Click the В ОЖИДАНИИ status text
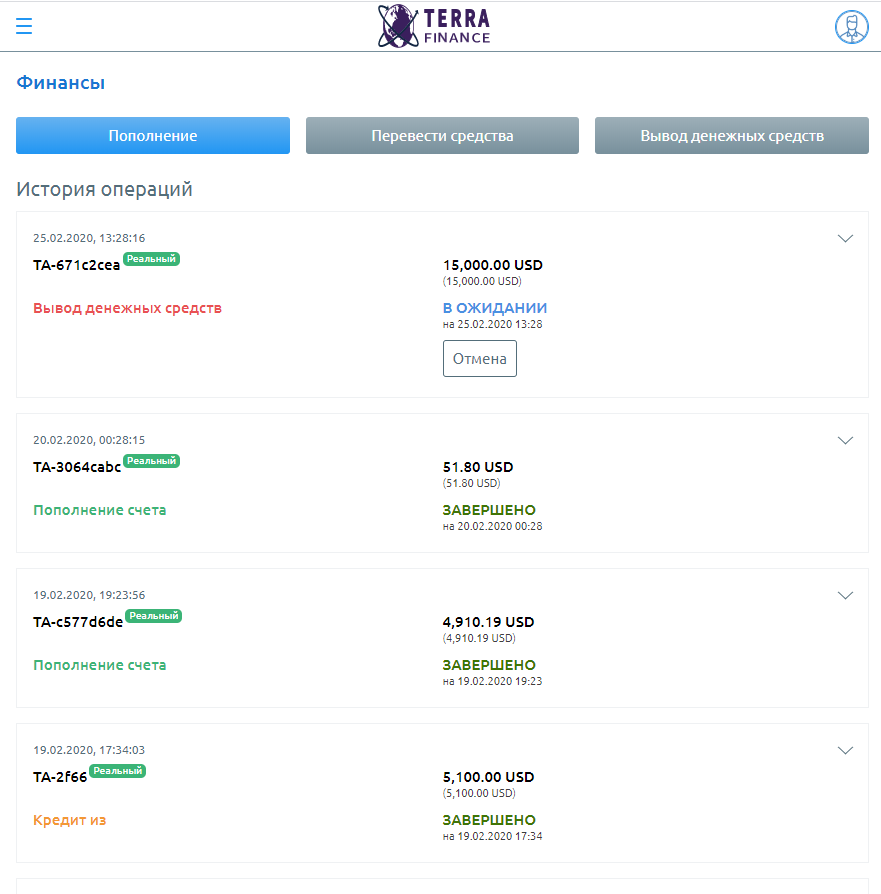 point(494,308)
